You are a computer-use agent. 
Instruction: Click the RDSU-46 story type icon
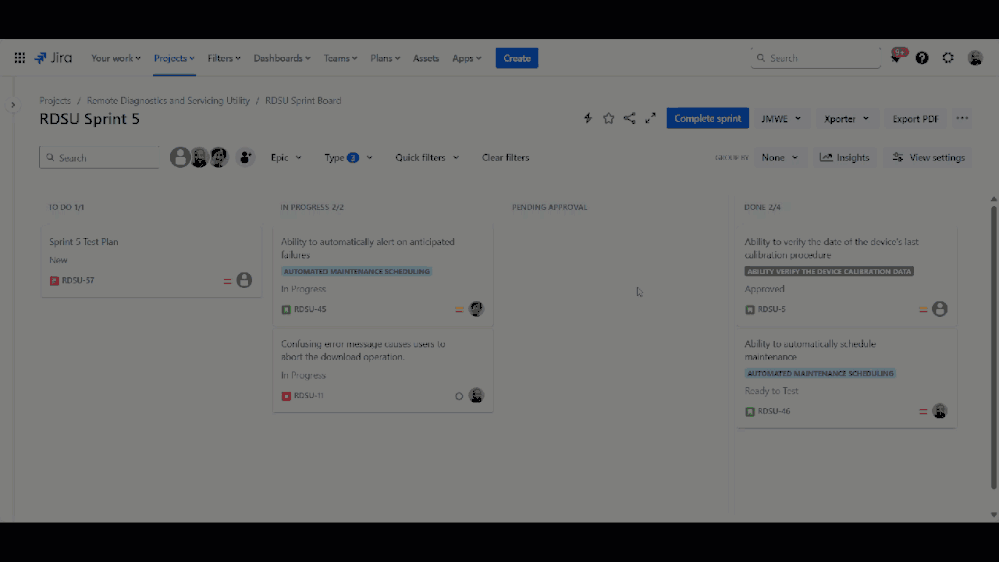(750, 412)
